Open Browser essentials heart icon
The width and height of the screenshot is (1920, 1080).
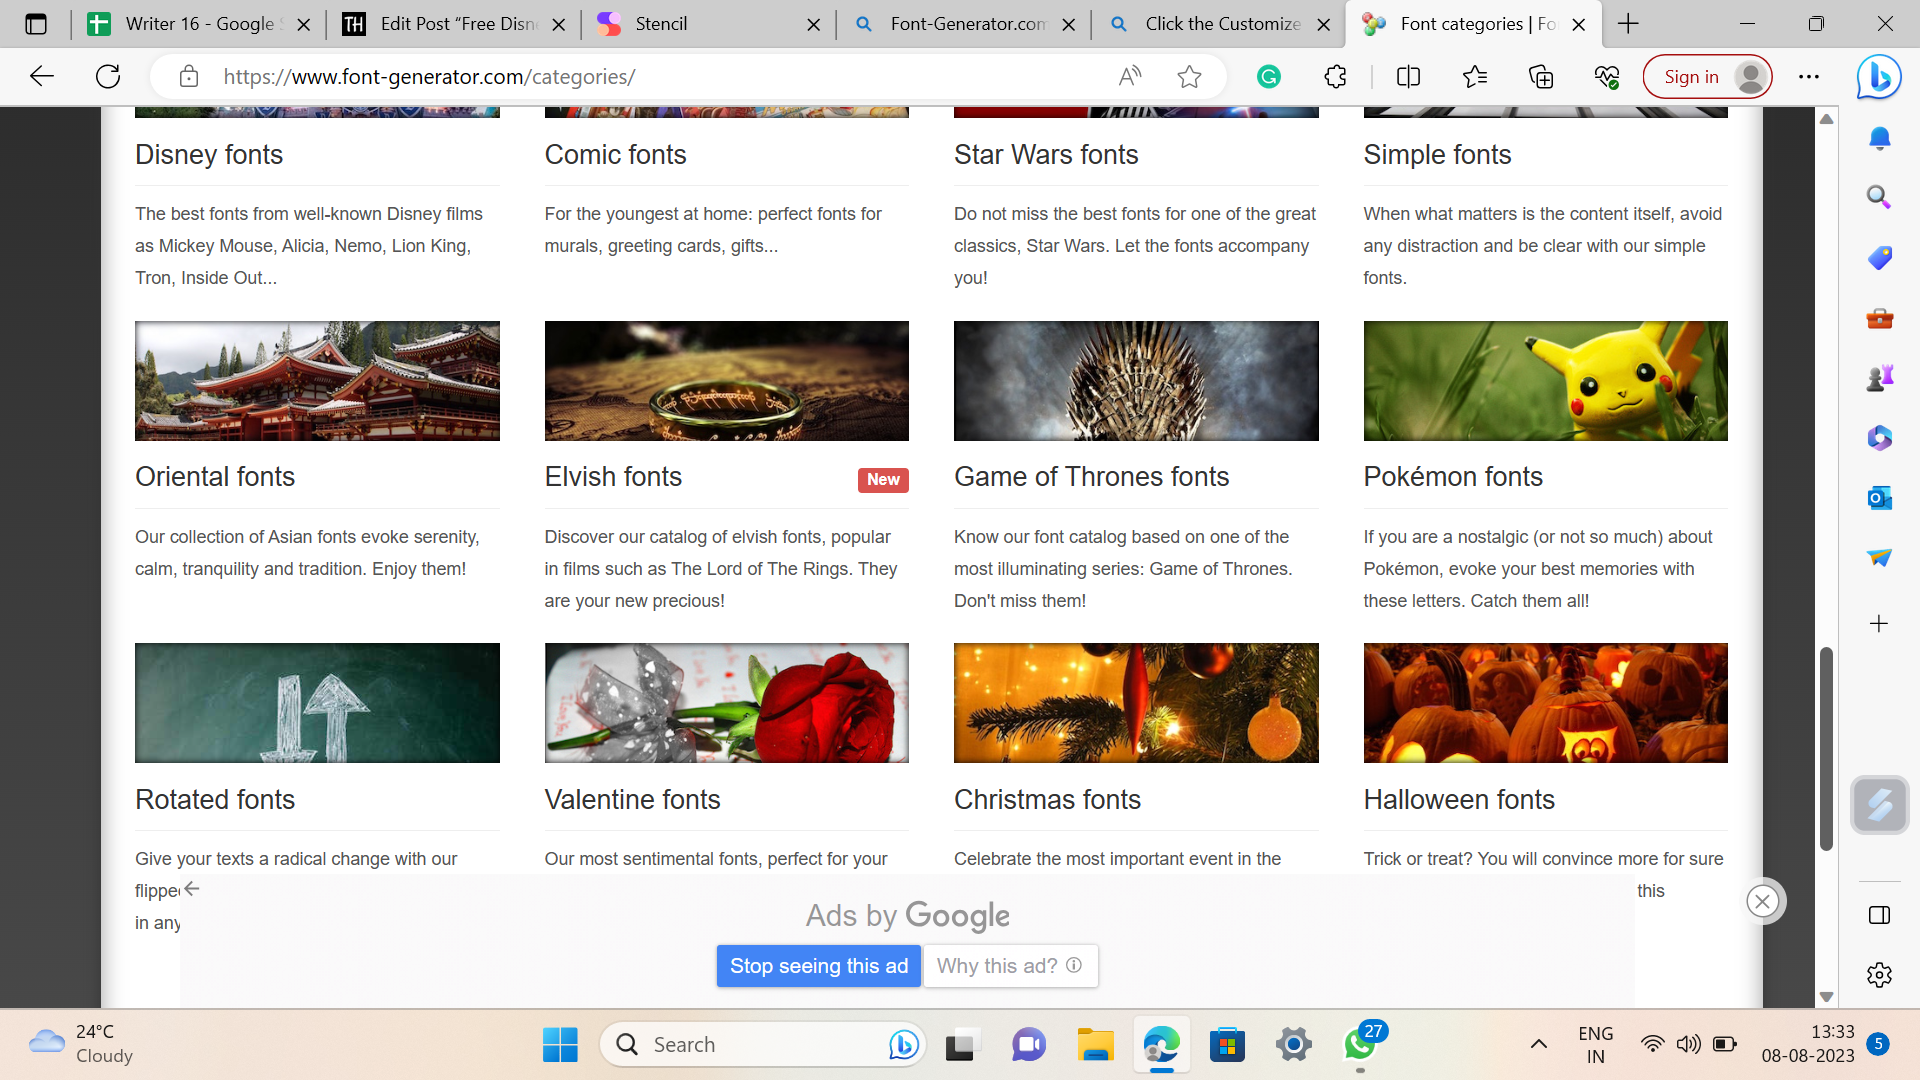[x=1607, y=76]
